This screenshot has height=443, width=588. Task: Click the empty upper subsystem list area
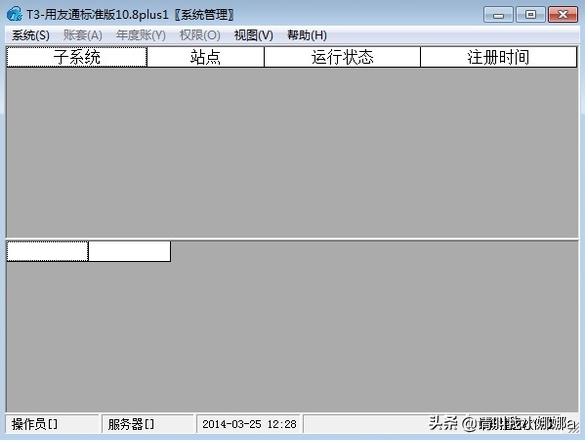coord(292,152)
